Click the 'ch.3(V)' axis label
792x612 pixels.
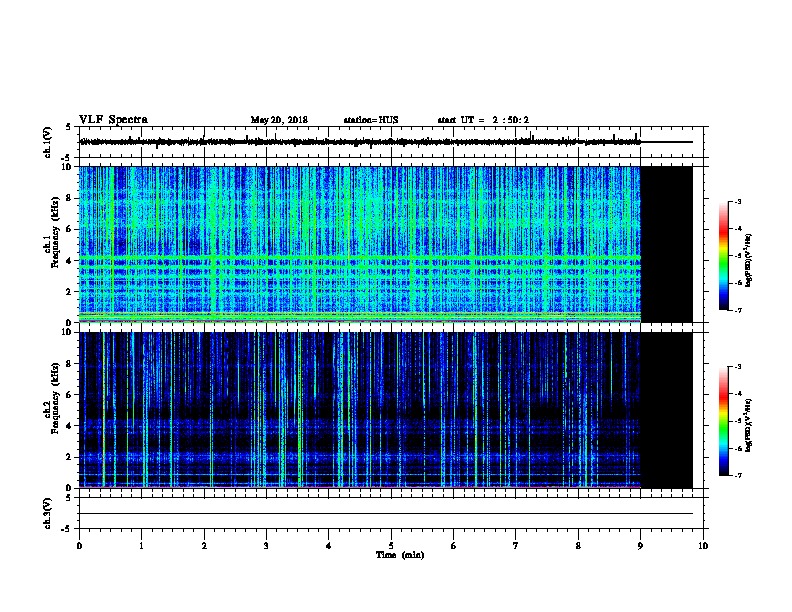pyautogui.click(x=47, y=513)
